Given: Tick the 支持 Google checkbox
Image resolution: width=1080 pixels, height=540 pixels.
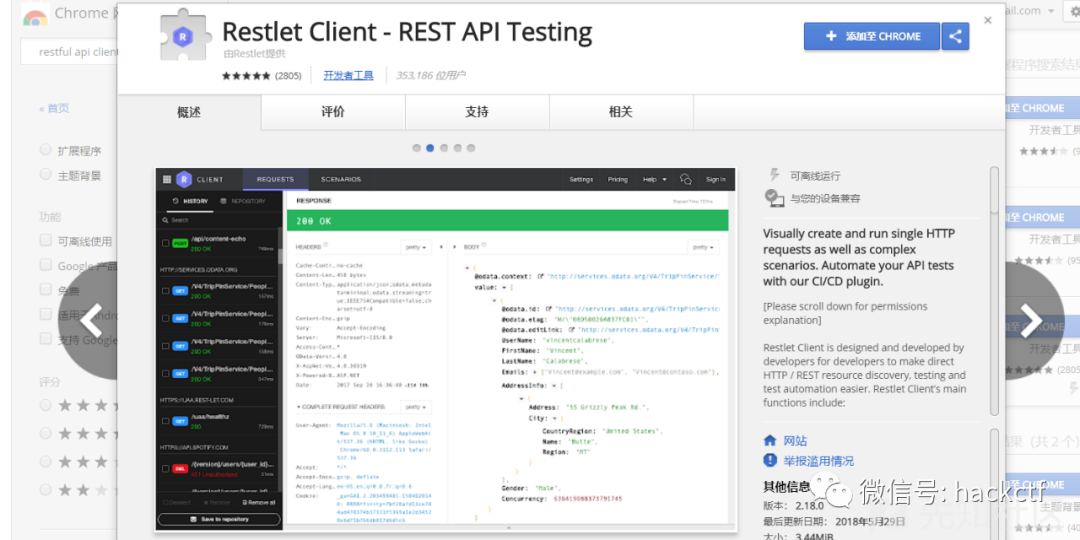Looking at the screenshot, I should tap(45, 339).
